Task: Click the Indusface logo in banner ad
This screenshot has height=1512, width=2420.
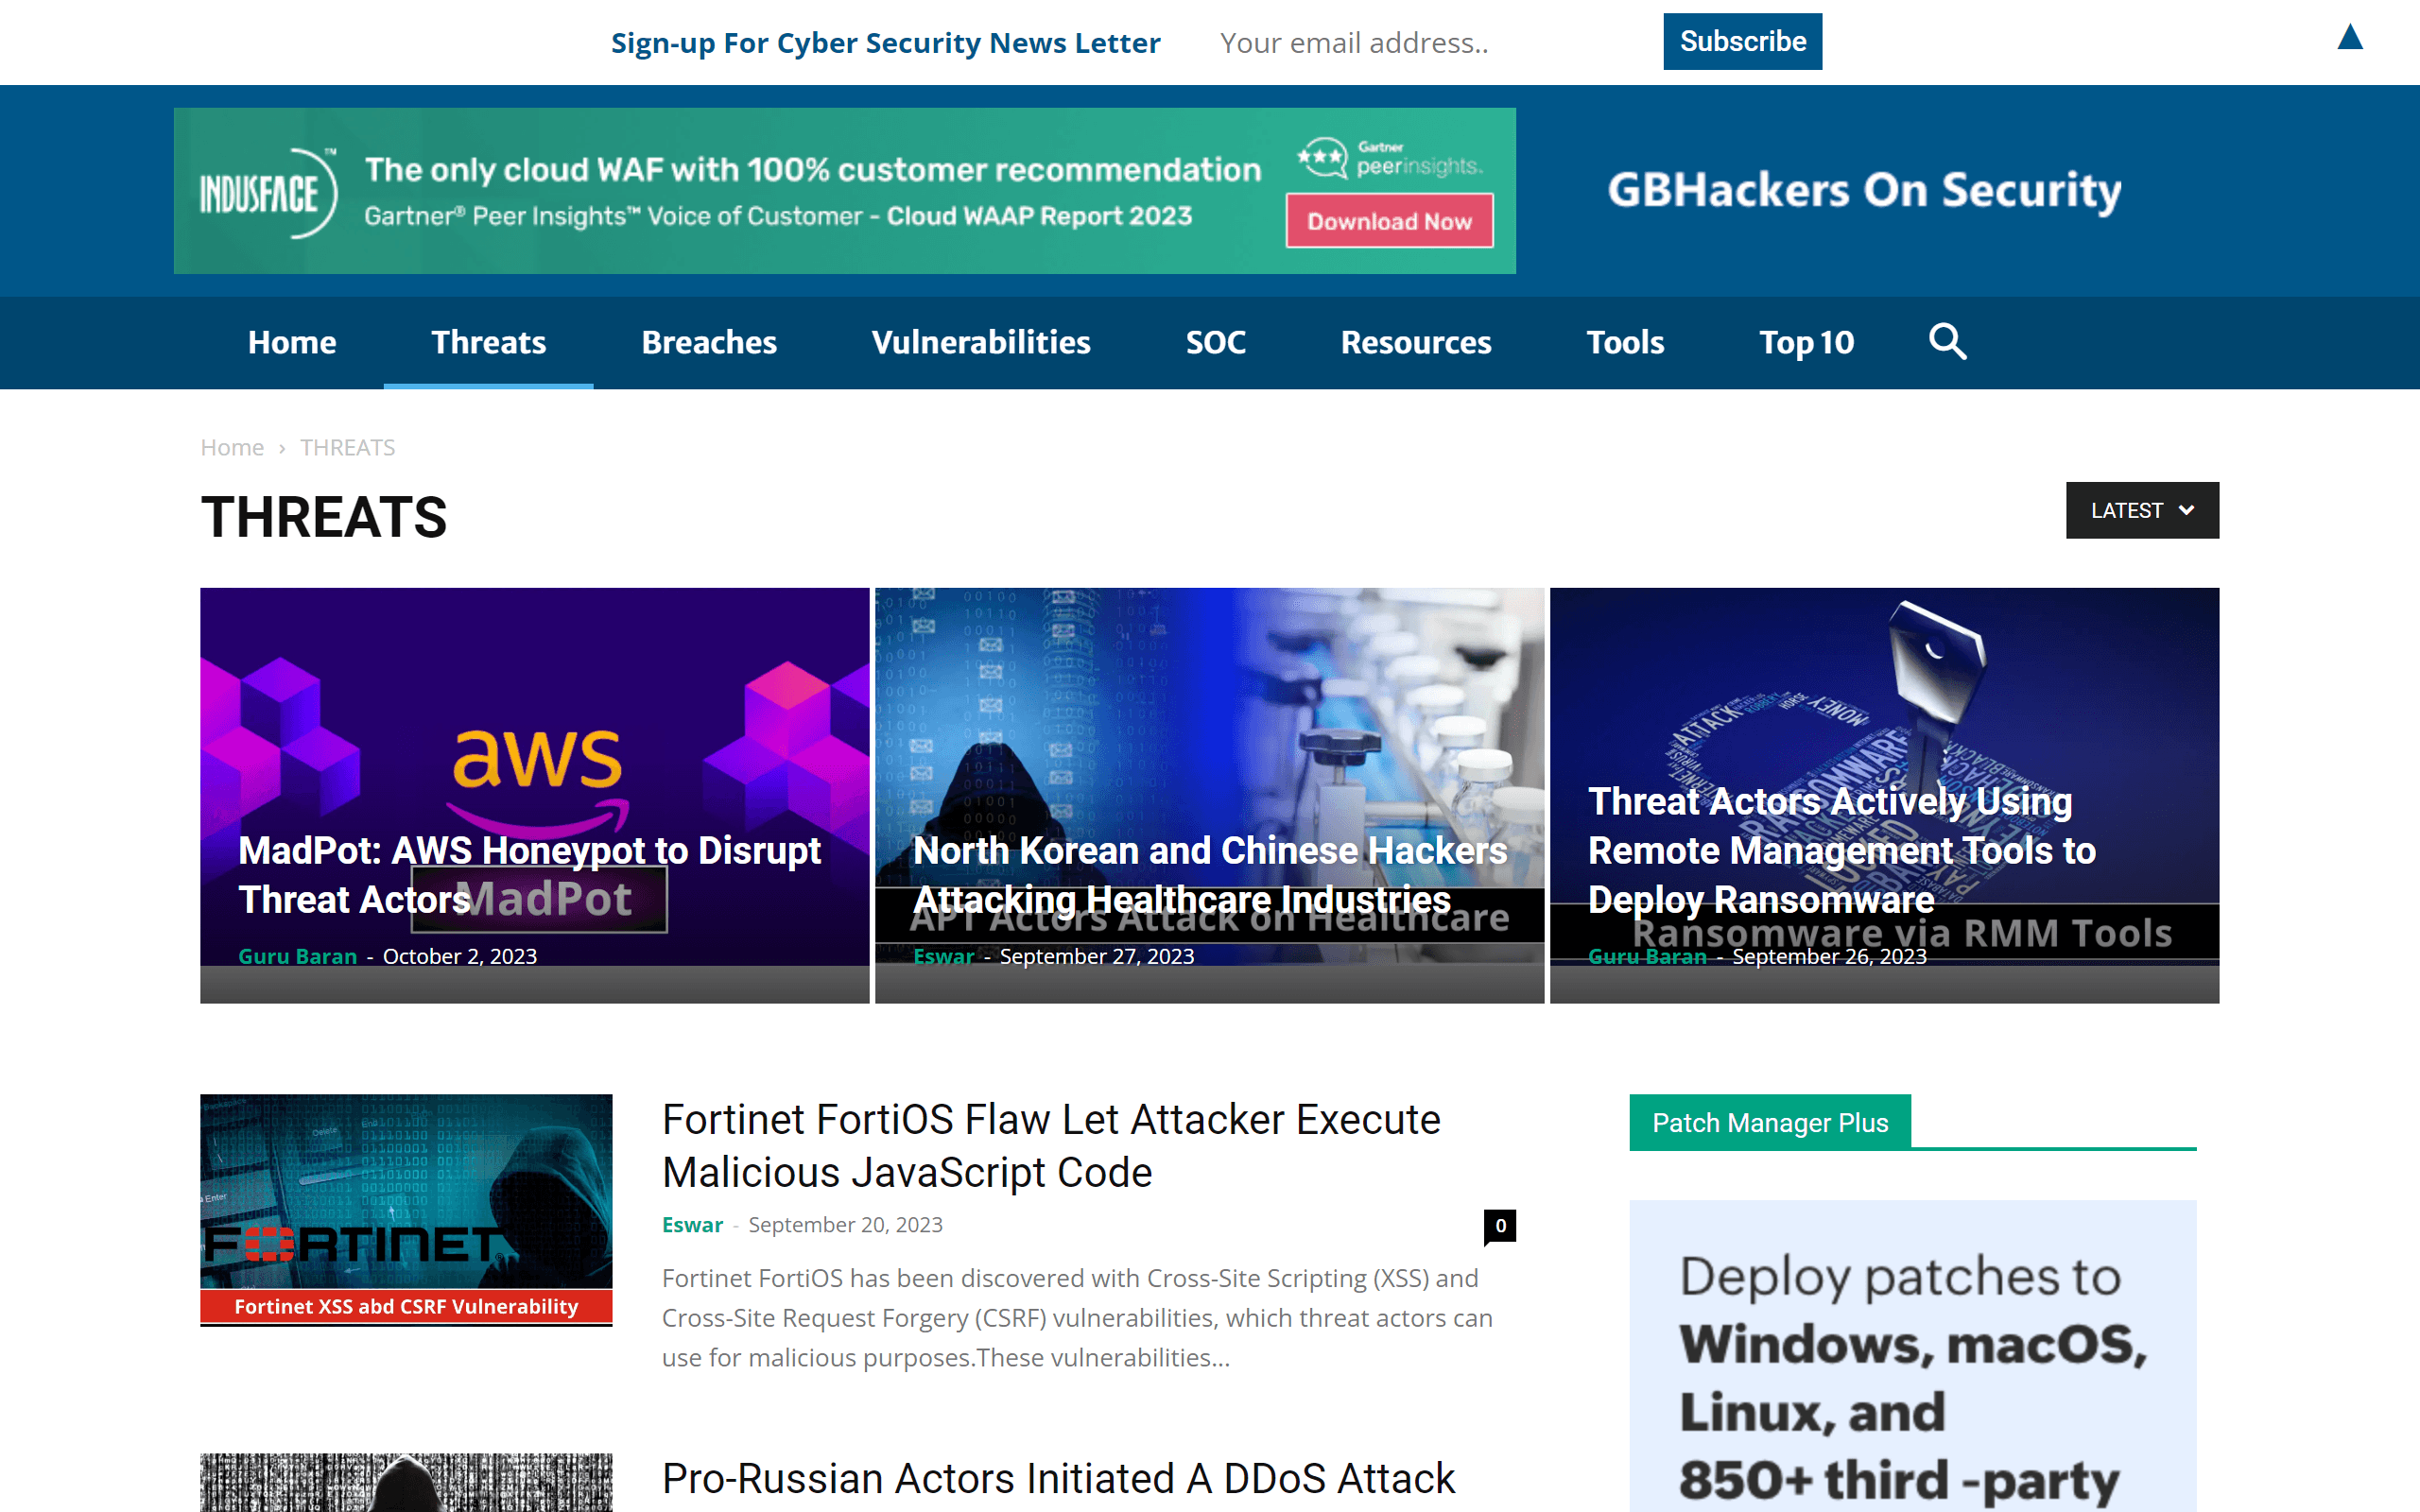Action: pos(267,193)
